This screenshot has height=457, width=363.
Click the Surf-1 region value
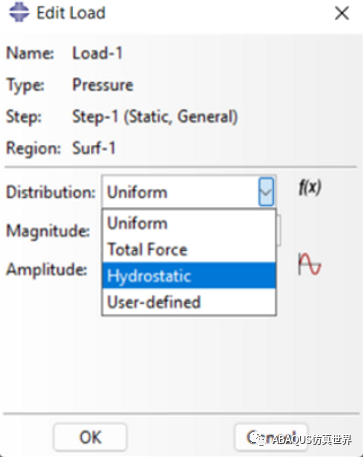coord(94,148)
